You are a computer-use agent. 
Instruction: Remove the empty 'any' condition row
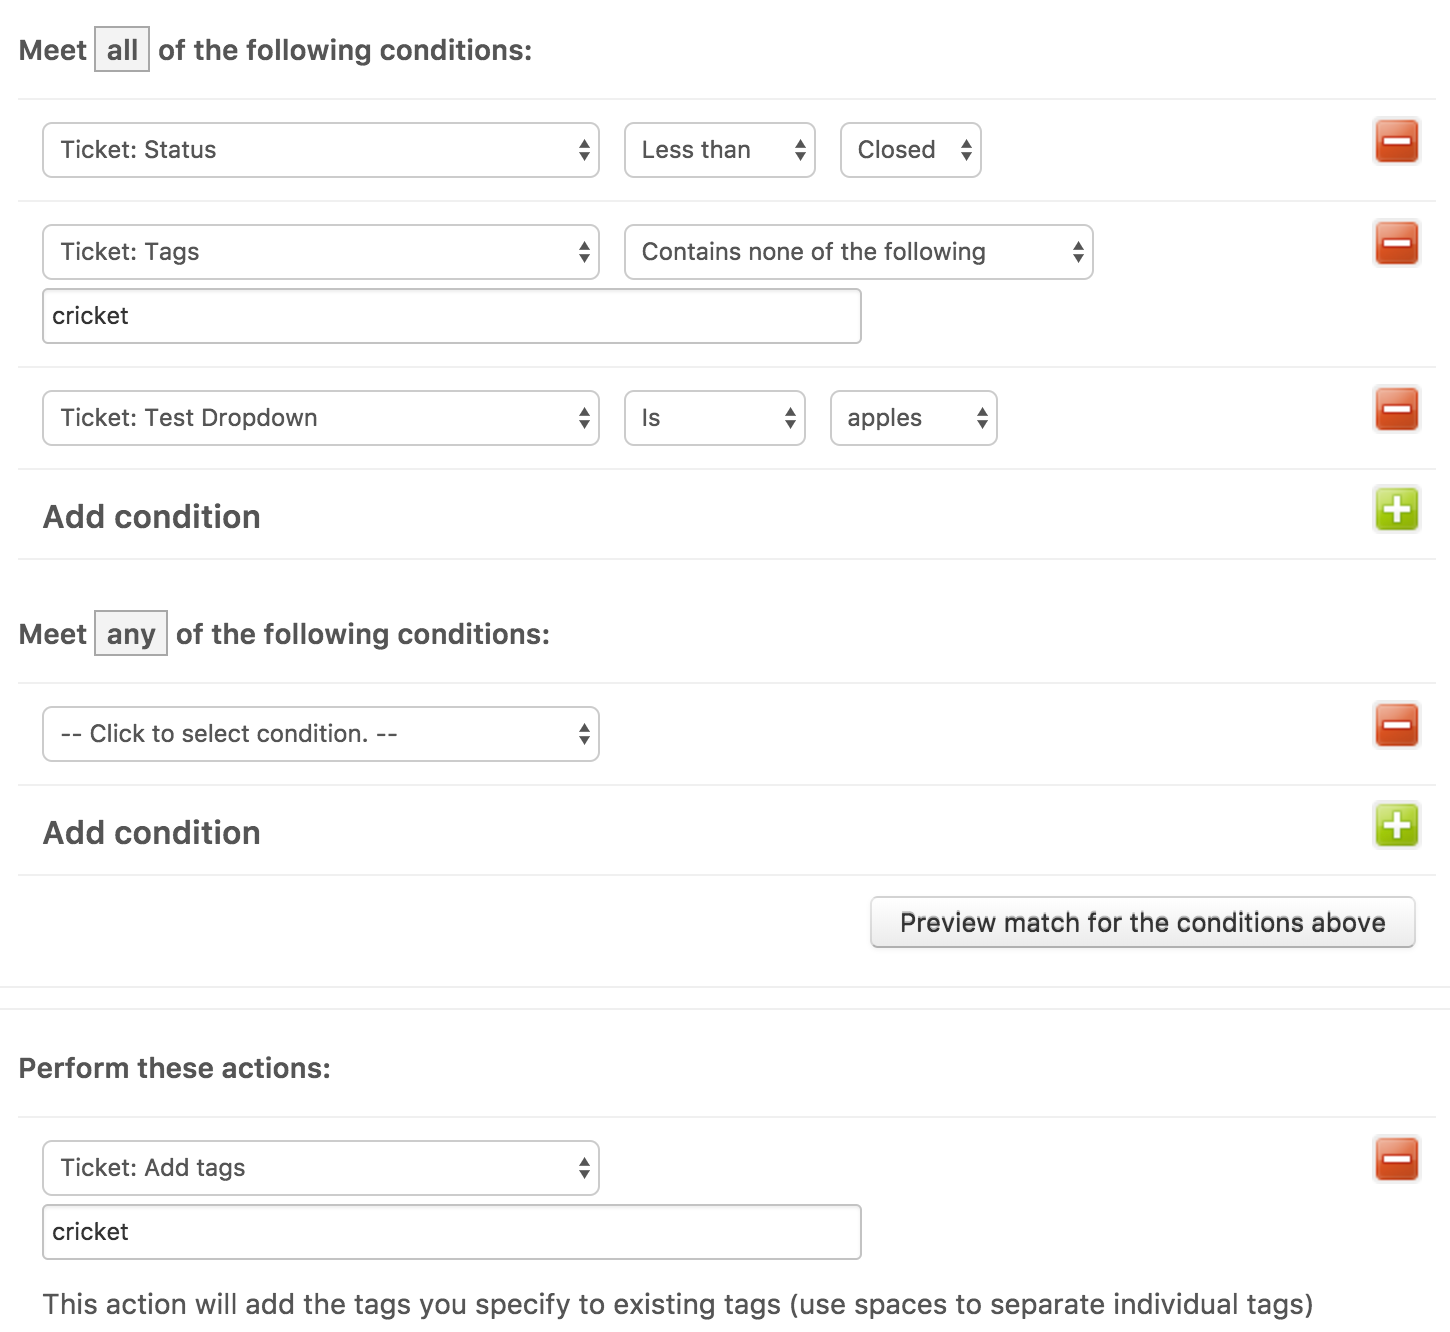tap(1396, 725)
